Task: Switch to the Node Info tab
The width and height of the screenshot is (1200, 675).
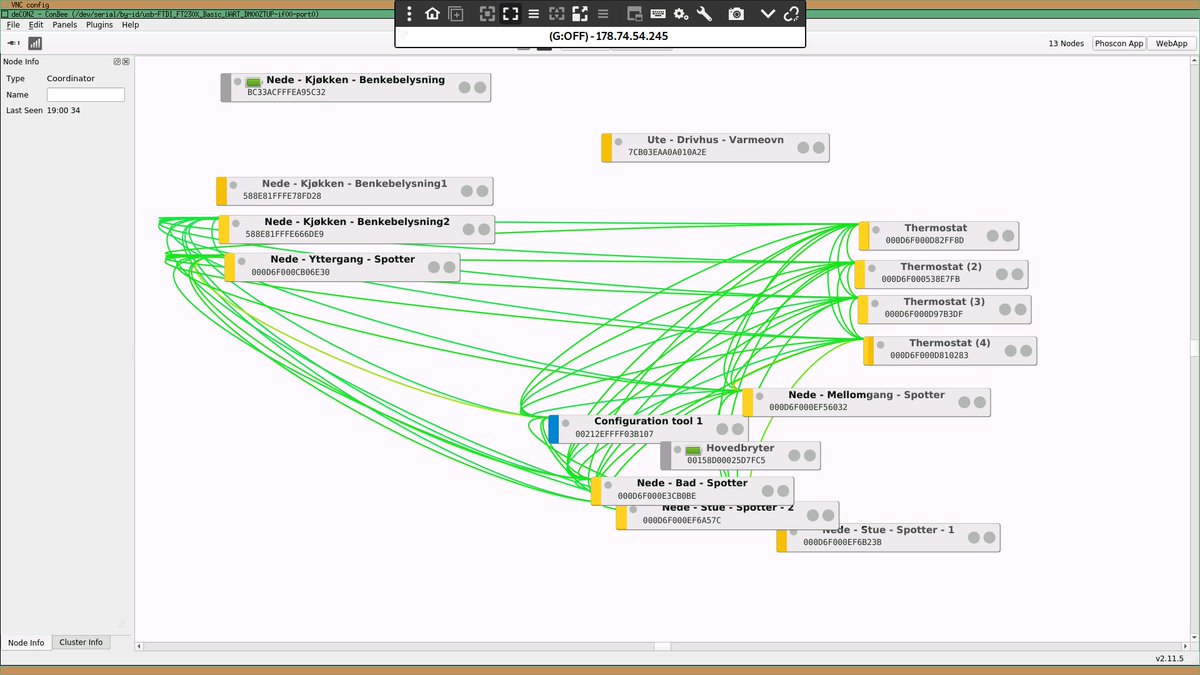Action: coord(26,643)
